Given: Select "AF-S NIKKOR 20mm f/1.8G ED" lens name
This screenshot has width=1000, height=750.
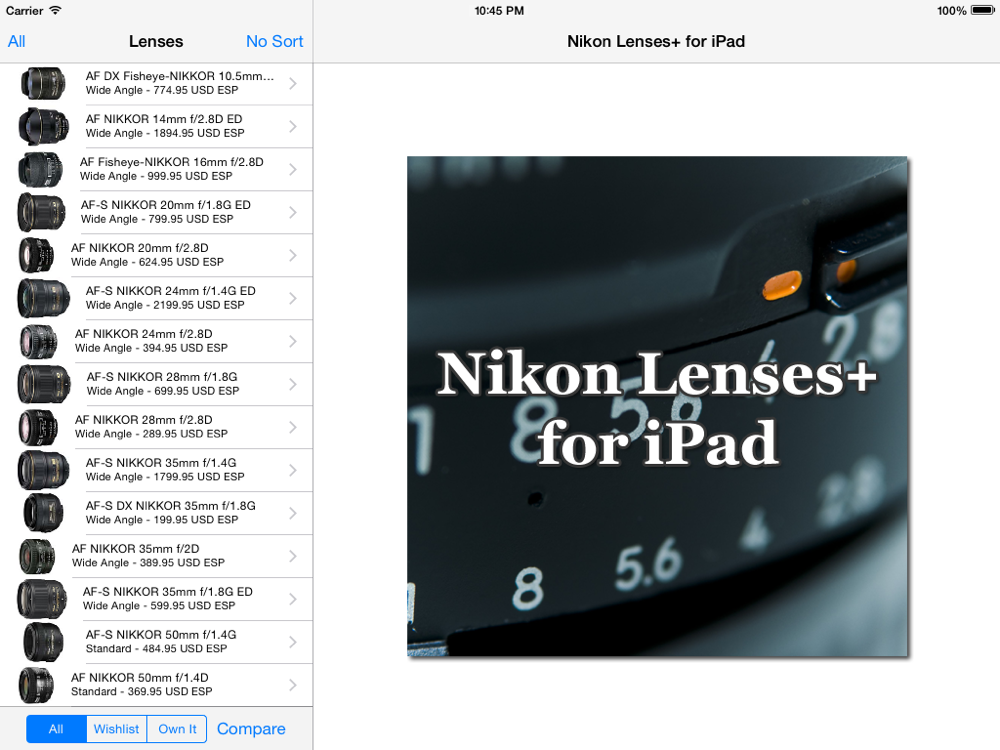Looking at the screenshot, I should coord(166,205).
